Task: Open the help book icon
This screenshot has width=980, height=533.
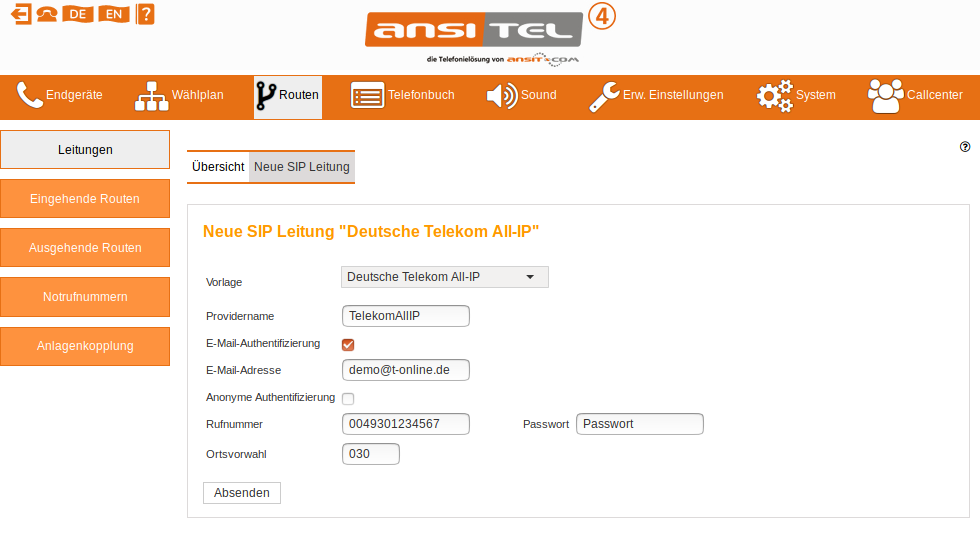Action: (145, 14)
